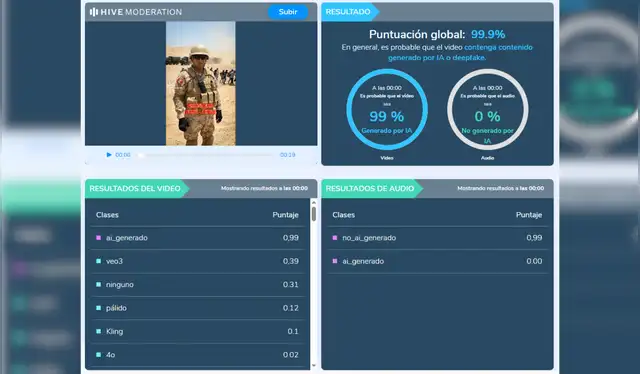Click the 00:19 video duration label
640x374 pixels.
coord(287,155)
